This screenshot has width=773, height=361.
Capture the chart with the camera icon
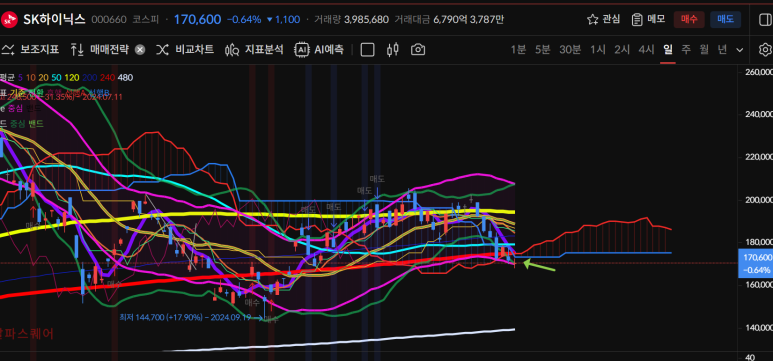[418, 50]
